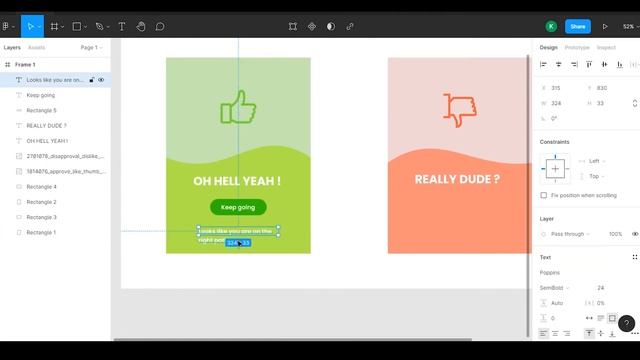Align selection to left
The image size is (640, 360).
[543, 64]
